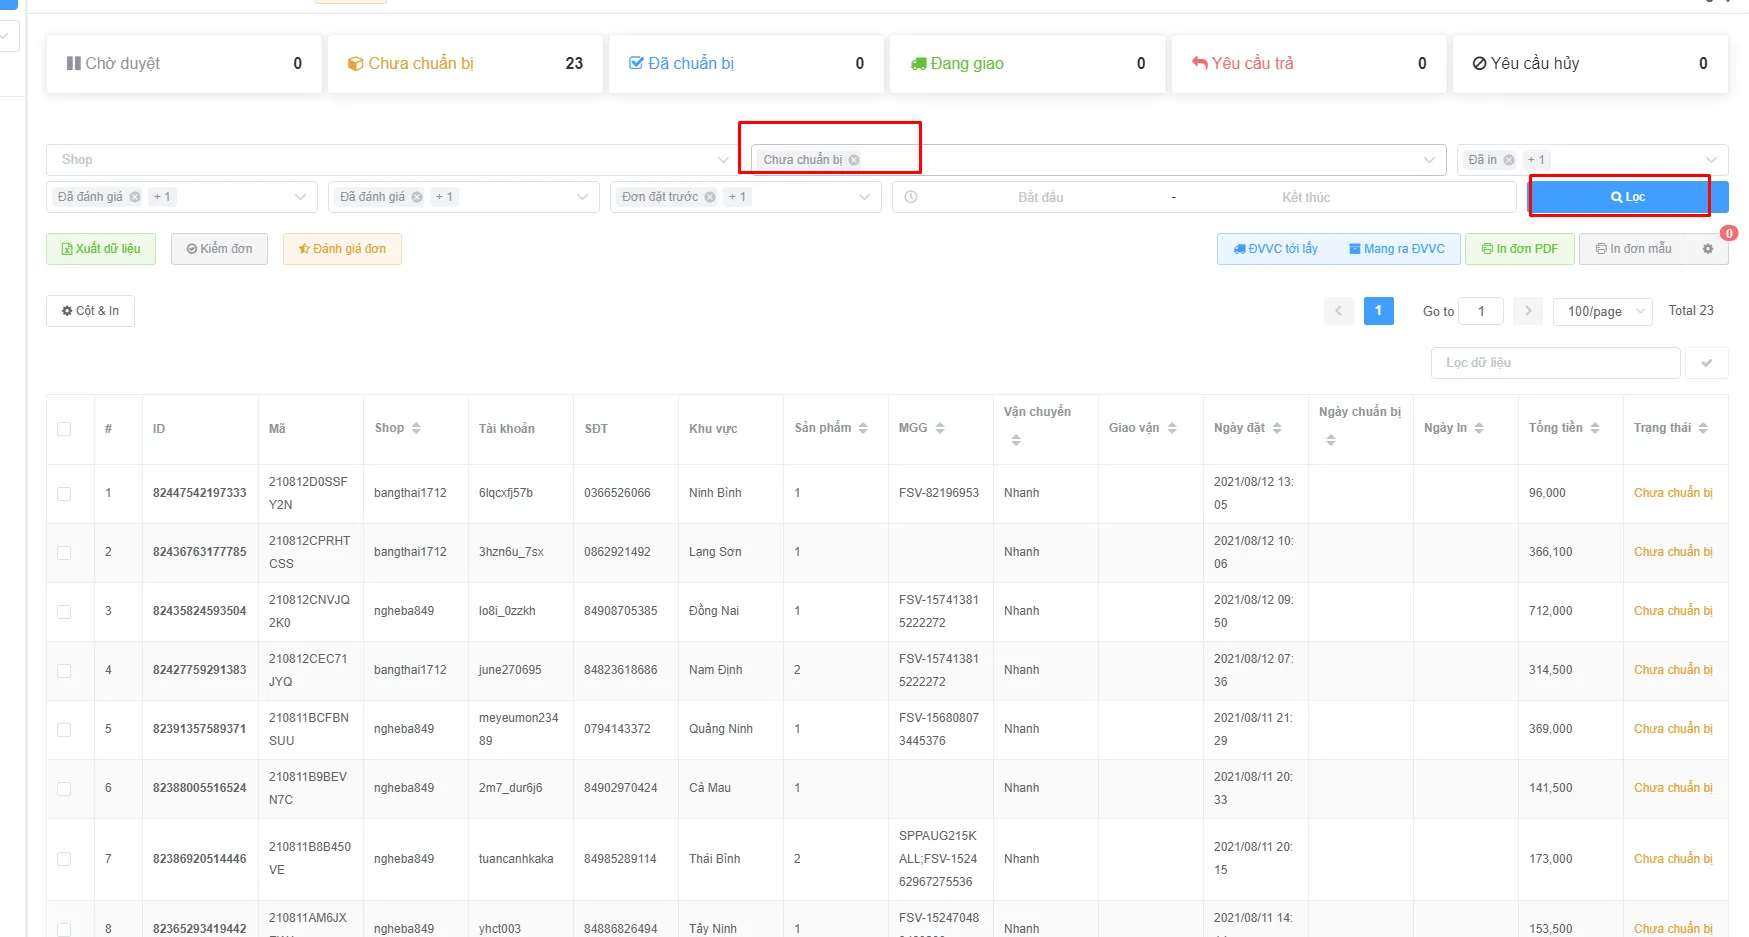Click the 'Lọc dữ liệu' search field
The height and width of the screenshot is (937, 1749).
[x=1555, y=363]
